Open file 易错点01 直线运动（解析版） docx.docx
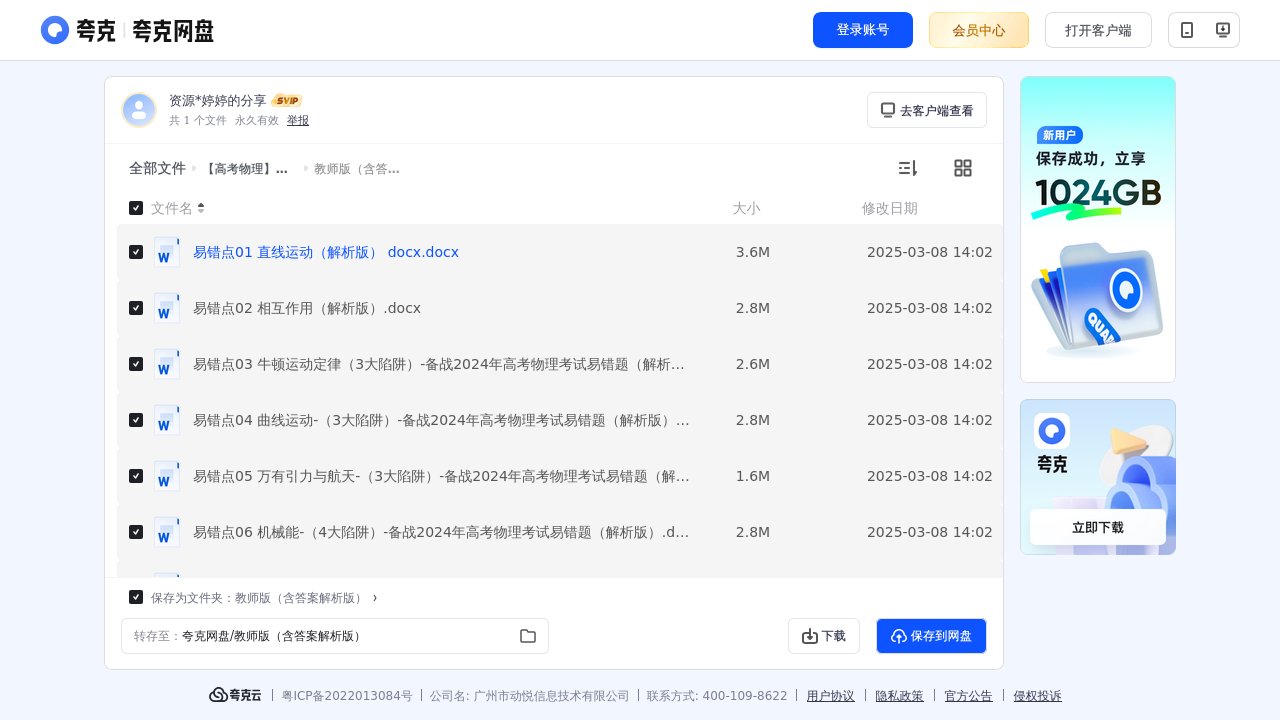The width and height of the screenshot is (1280, 720). click(x=326, y=252)
